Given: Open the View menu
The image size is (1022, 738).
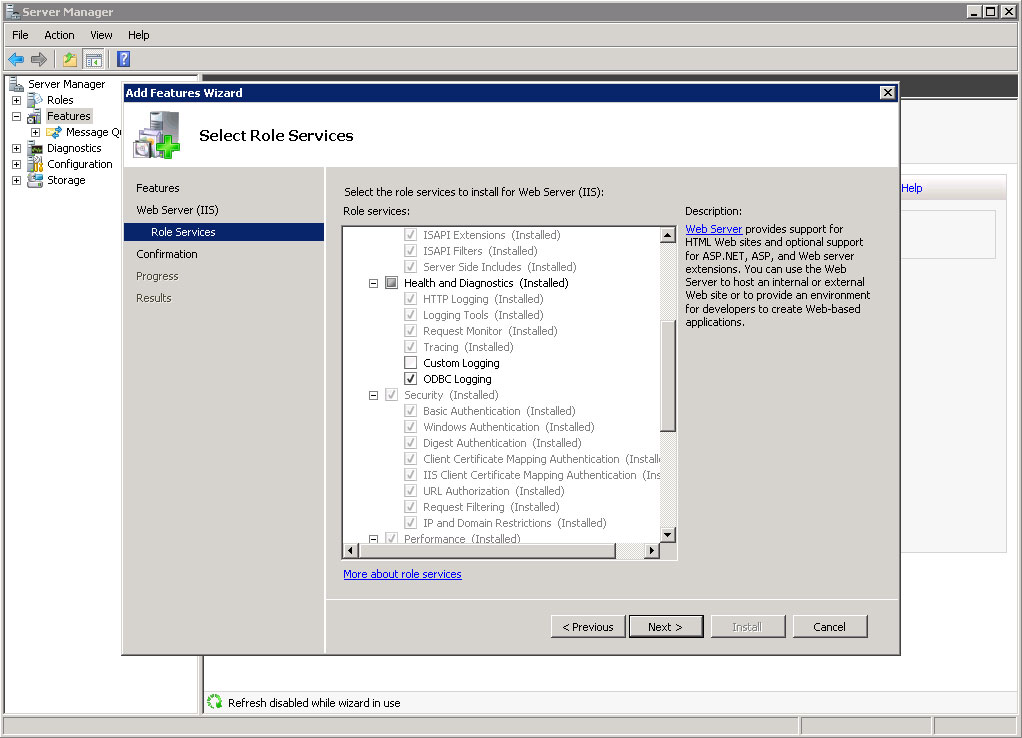Looking at the screenshot, I should point(101,35).
